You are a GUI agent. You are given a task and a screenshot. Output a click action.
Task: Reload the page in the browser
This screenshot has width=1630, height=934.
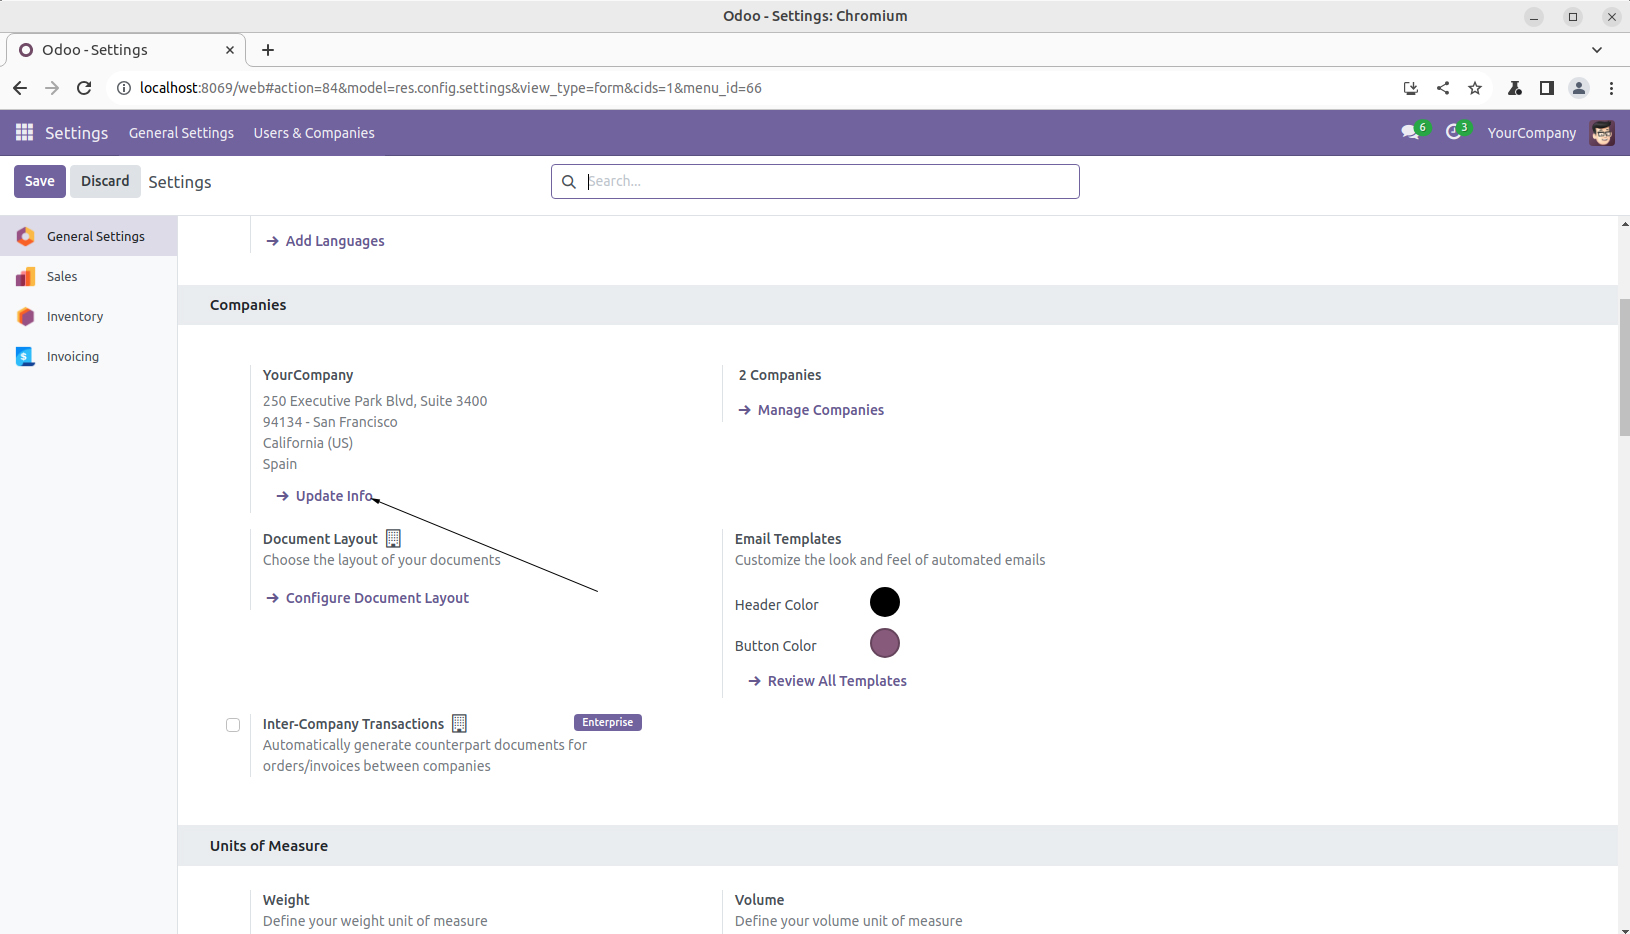pyautogui.click(x=84, y=88)
